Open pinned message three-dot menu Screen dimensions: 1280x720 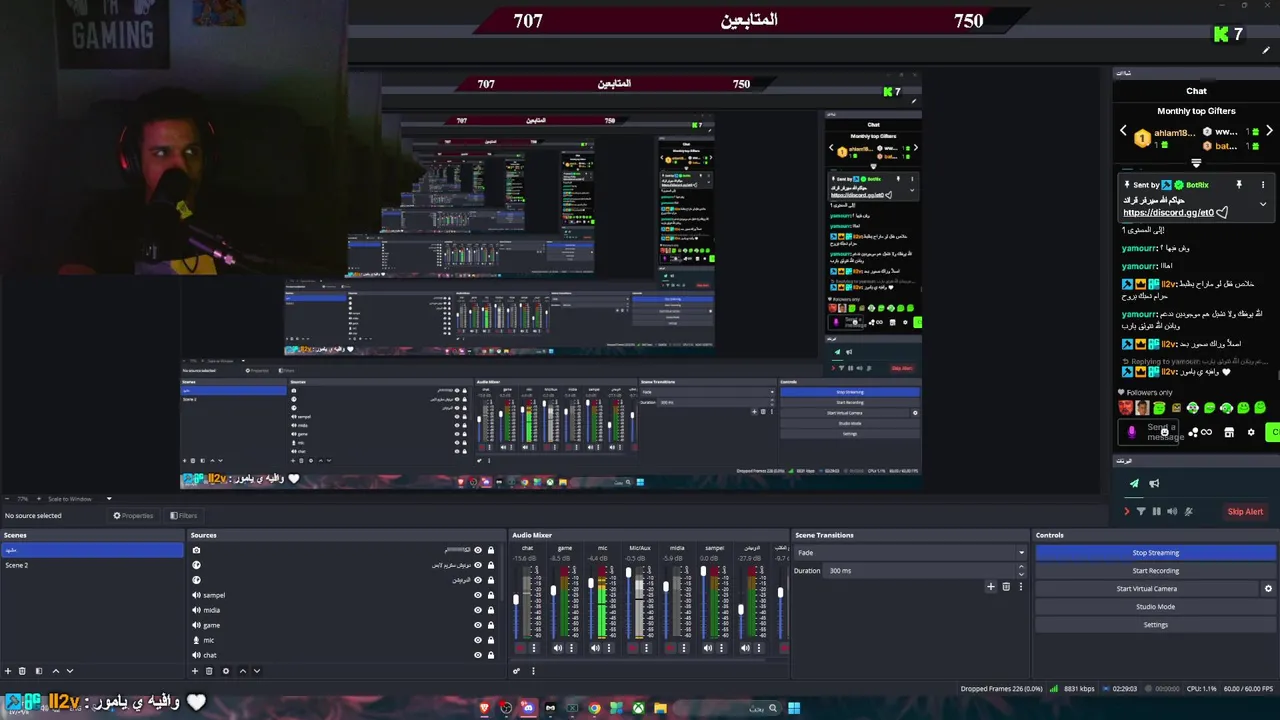coord(1263,185)
